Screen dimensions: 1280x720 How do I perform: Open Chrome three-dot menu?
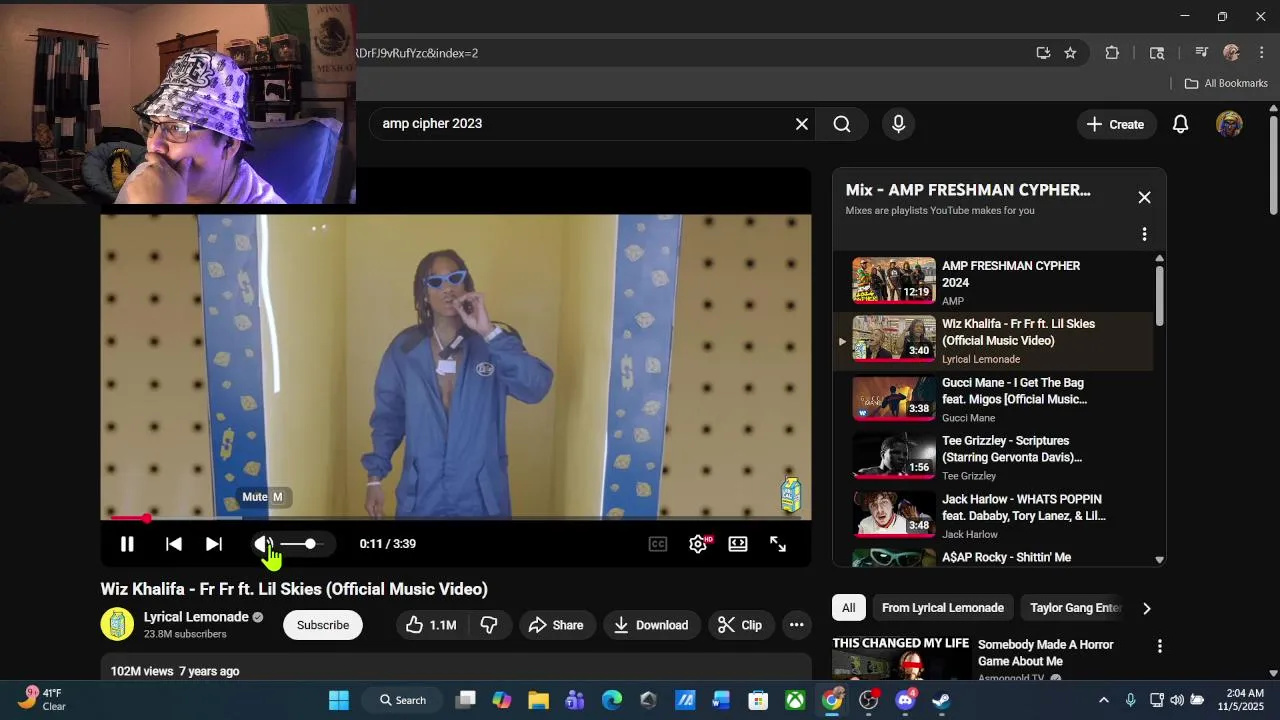pyautogui.click(x=1260, y=53)
